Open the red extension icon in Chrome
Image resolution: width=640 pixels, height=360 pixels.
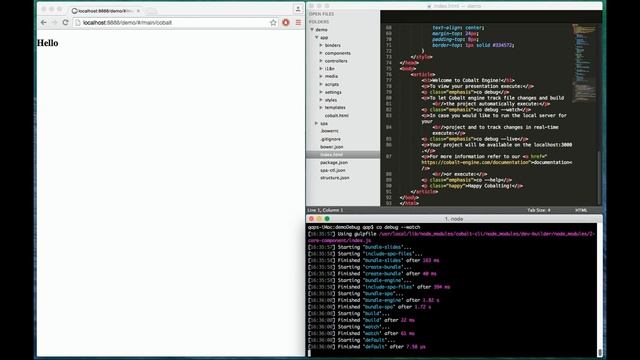coord(286,23)
